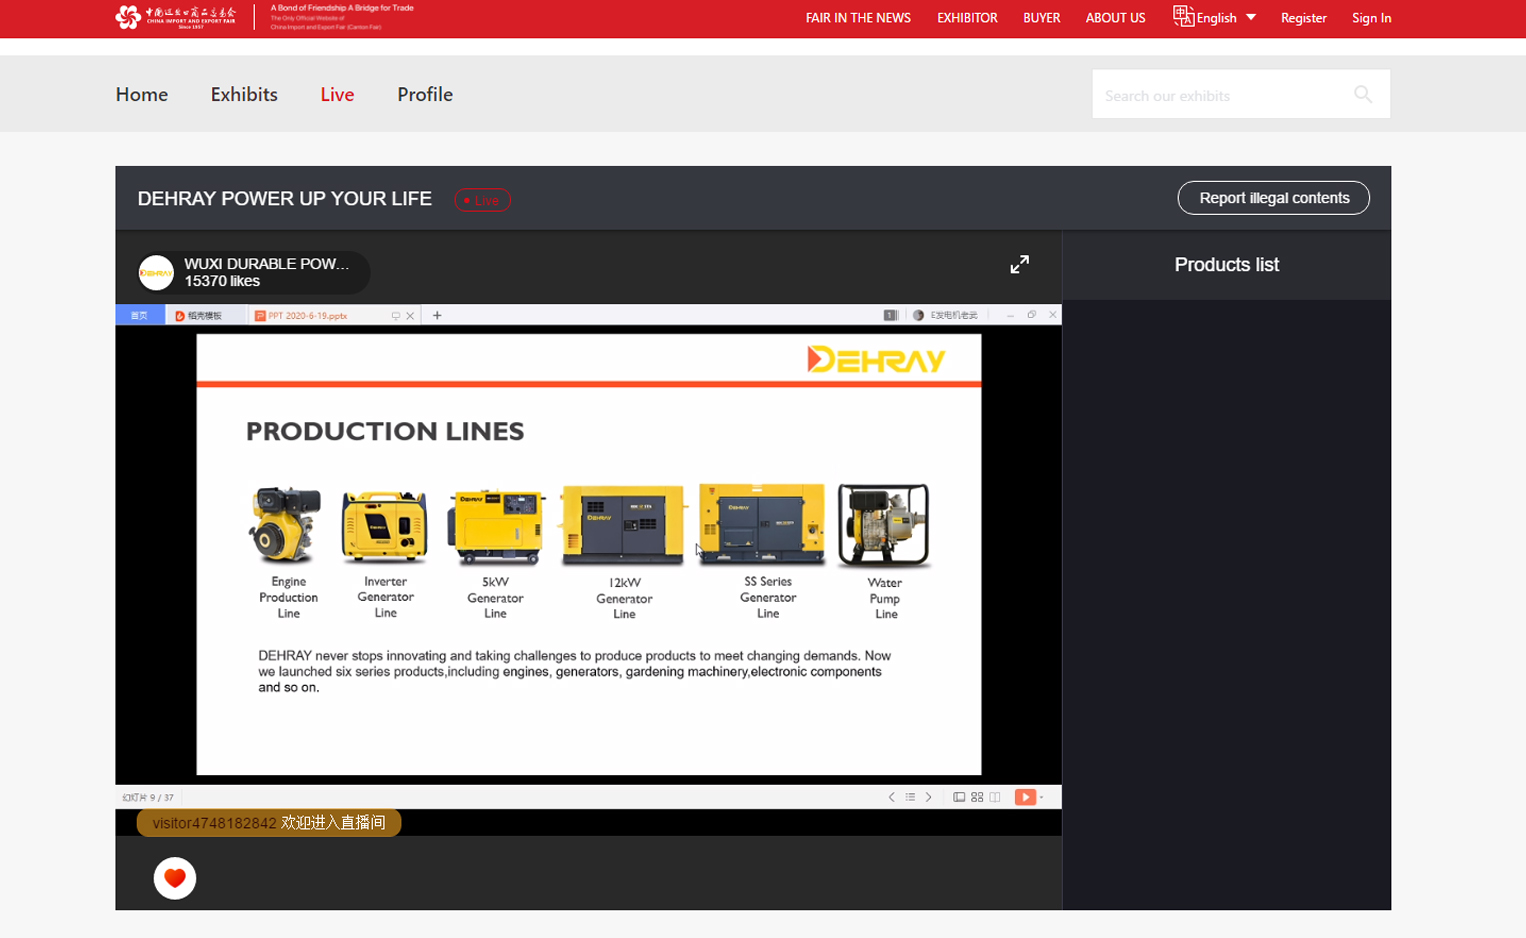Switch to reading view icon
The image size is (1526, 938).
pos(995,797)
